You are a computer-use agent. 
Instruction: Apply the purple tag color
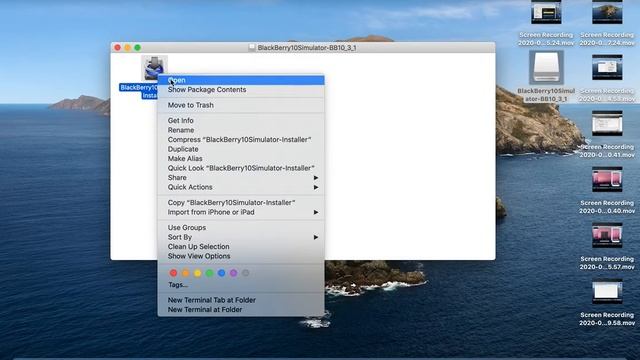point(233,273)
